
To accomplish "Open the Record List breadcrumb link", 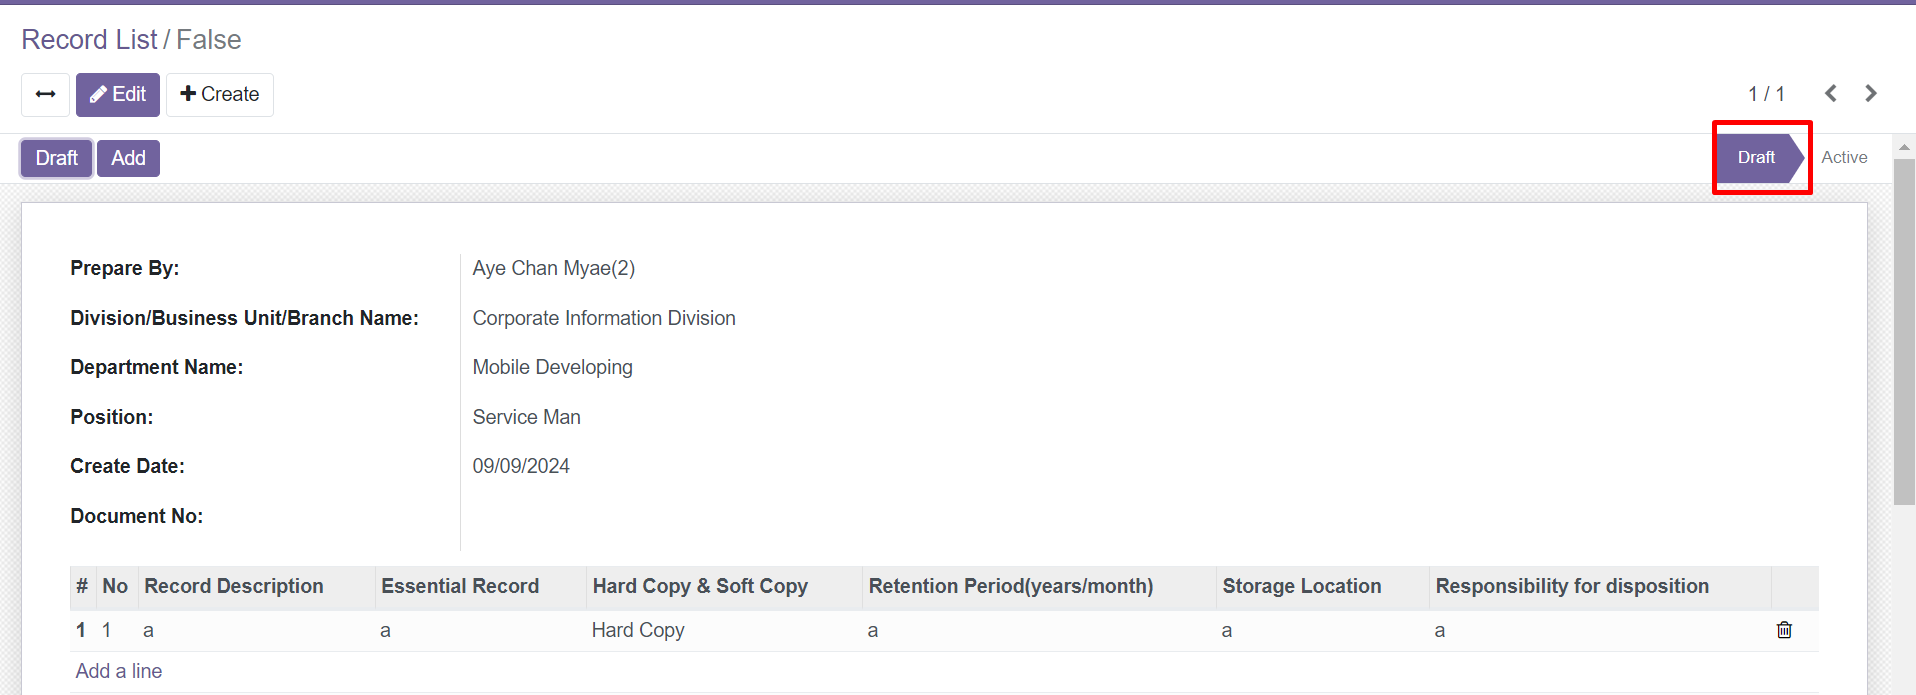I will (89, 39).
